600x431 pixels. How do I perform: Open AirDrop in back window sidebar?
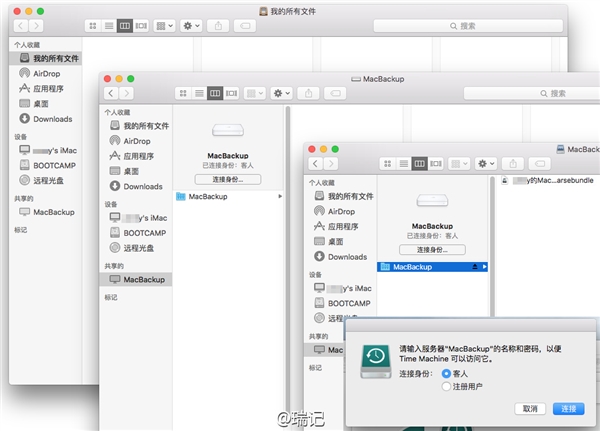tap(46, 73)
